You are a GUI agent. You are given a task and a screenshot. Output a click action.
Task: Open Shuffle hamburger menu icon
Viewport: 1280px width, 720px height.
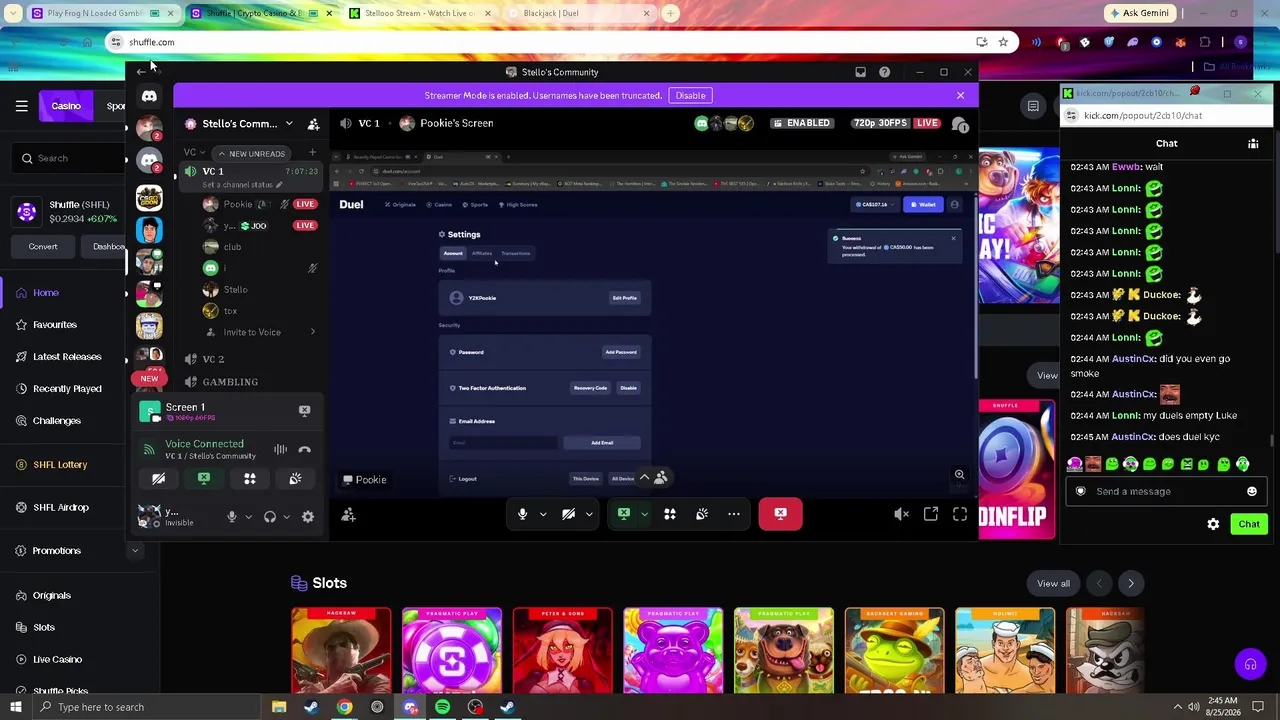21,106
